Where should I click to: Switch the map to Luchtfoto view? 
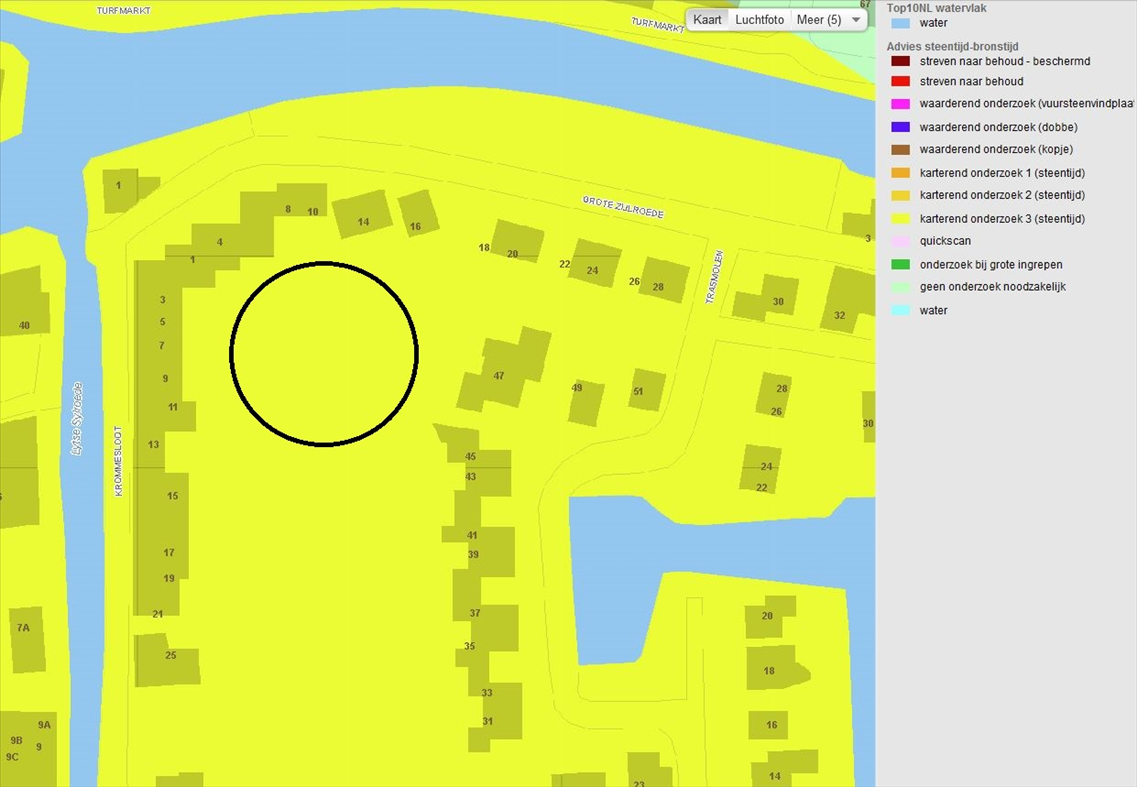coord(759,20)
